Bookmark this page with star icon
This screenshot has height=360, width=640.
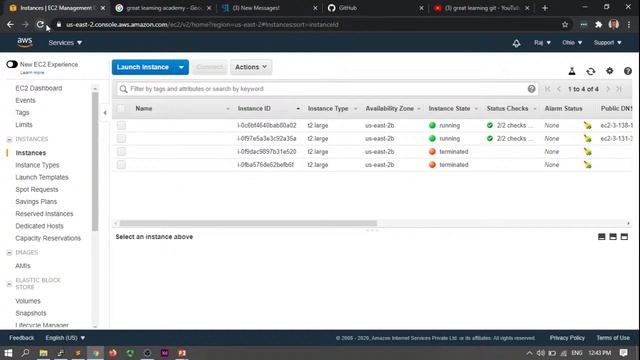tap(565, 24)
